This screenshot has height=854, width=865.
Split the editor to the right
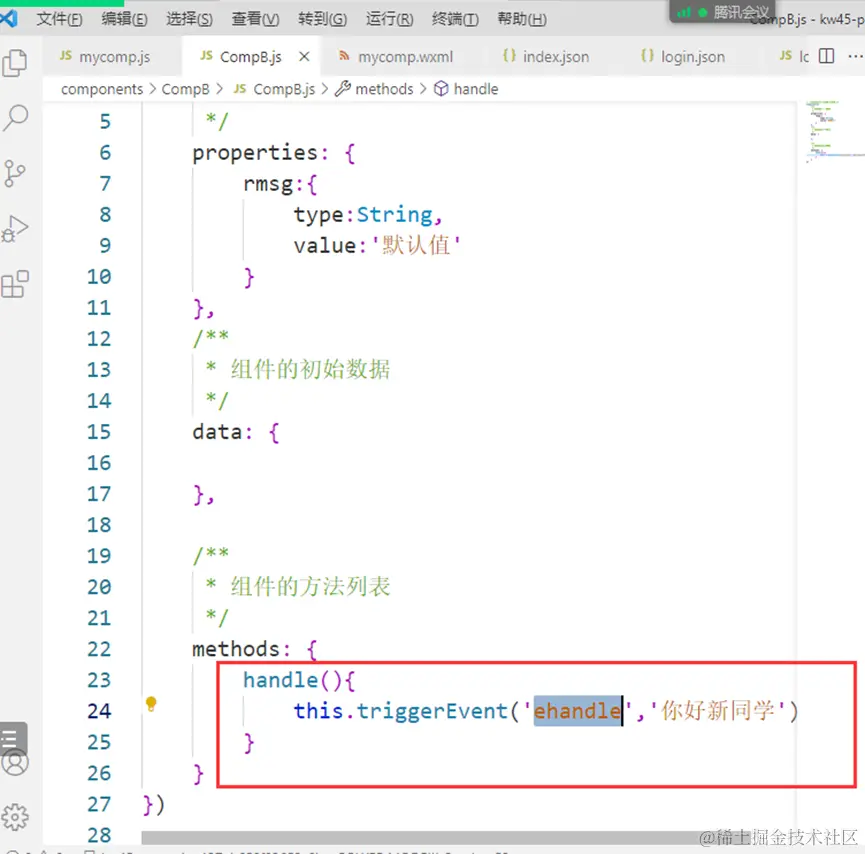pyautogui.click(x=826, y=56)
